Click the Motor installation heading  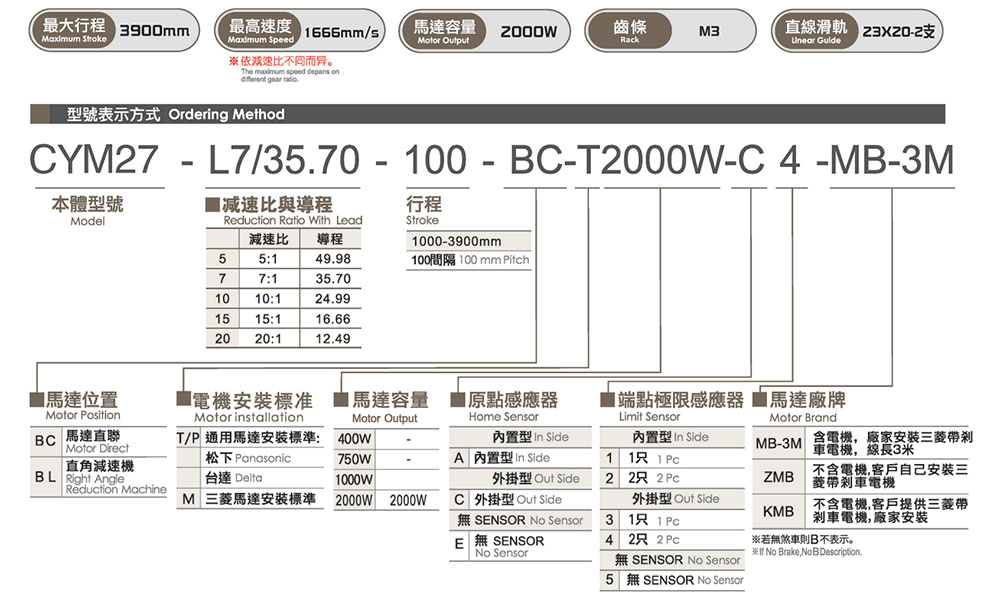pos(249,417)
